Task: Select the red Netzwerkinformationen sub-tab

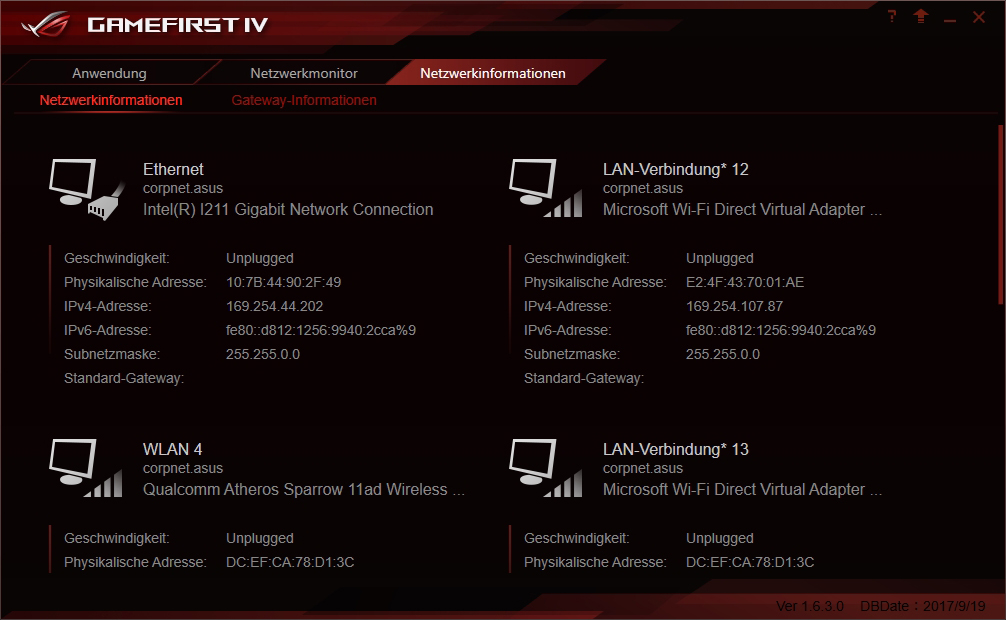Action: [111, 100]
